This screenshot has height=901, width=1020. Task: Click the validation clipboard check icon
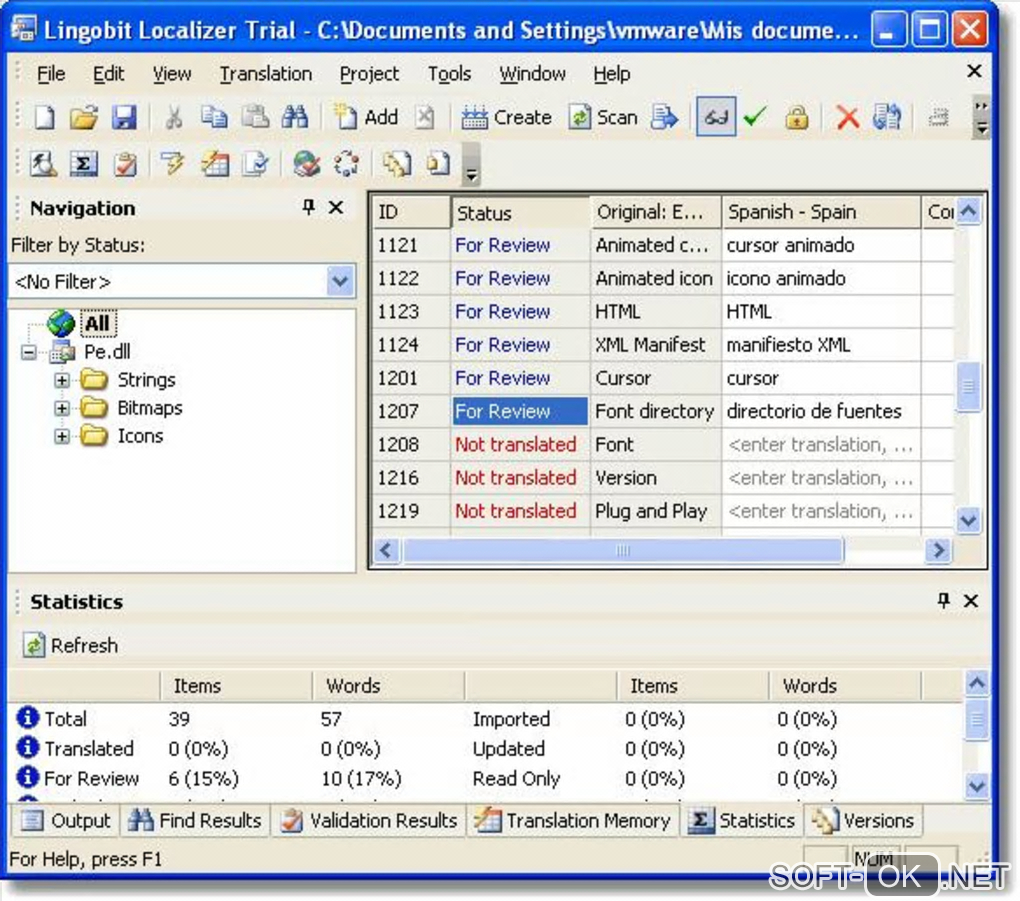(x=125, y=164)
